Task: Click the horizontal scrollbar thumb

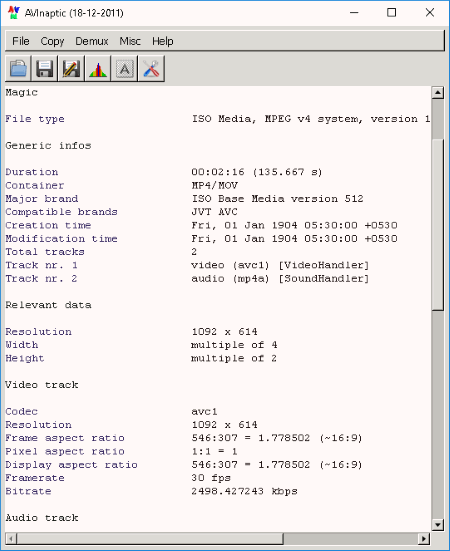Action: 150,538
